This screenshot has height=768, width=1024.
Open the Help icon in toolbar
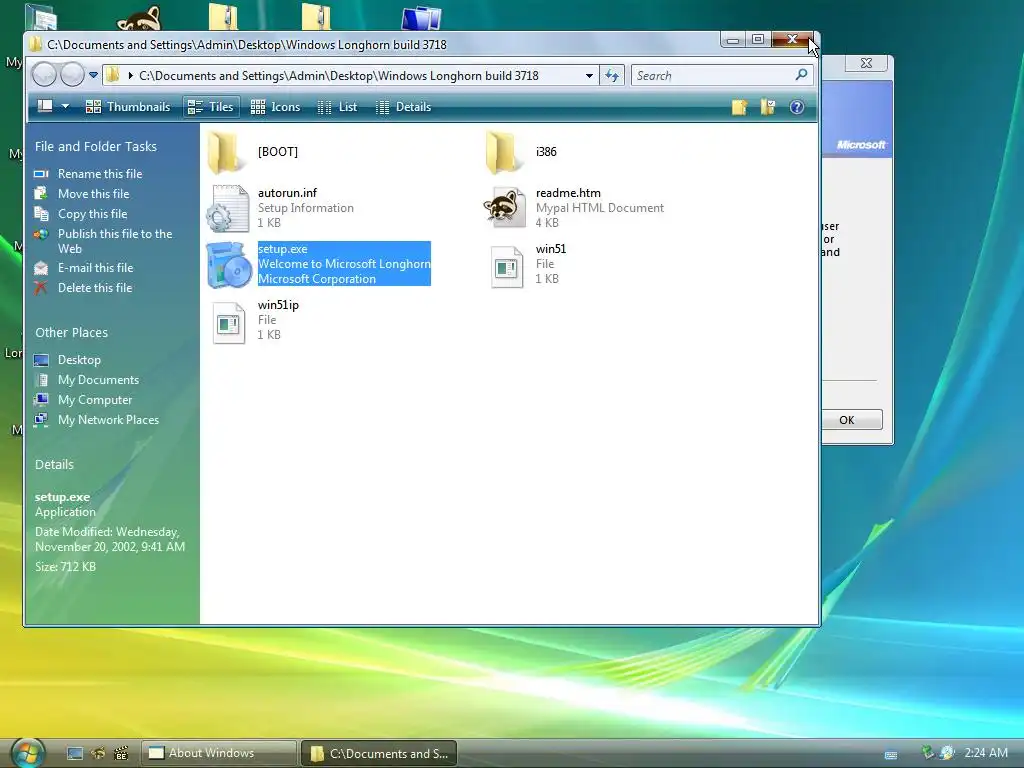(x=797, y=107)
